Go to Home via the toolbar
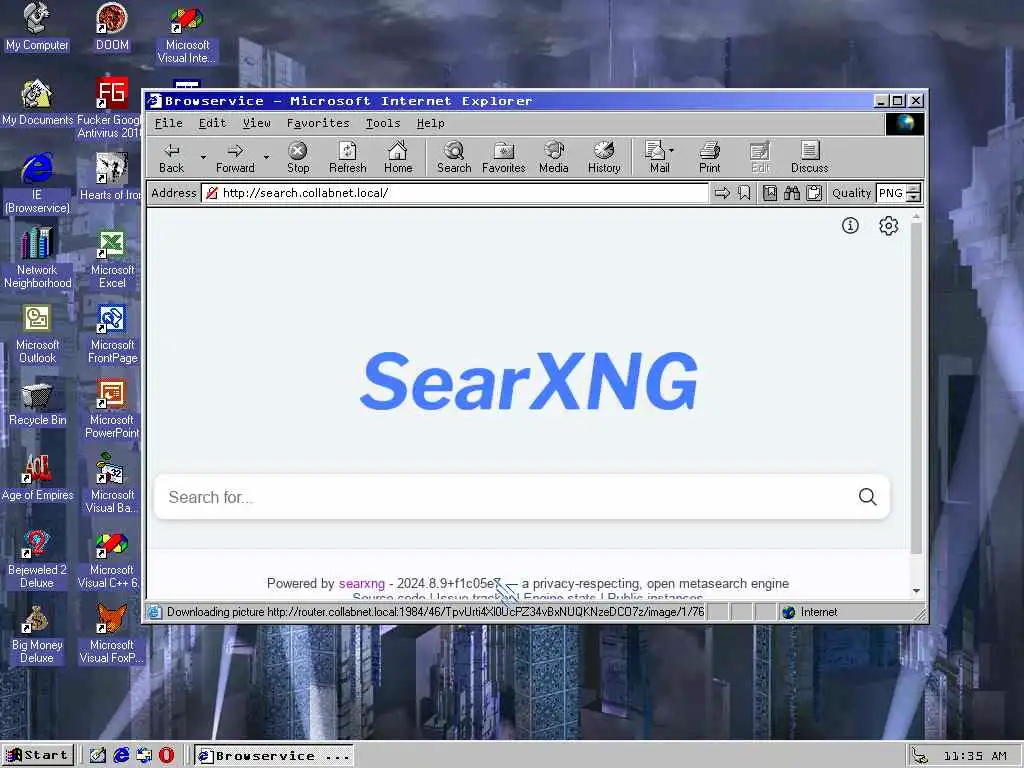1024x768 pixels. coord(398,158)
